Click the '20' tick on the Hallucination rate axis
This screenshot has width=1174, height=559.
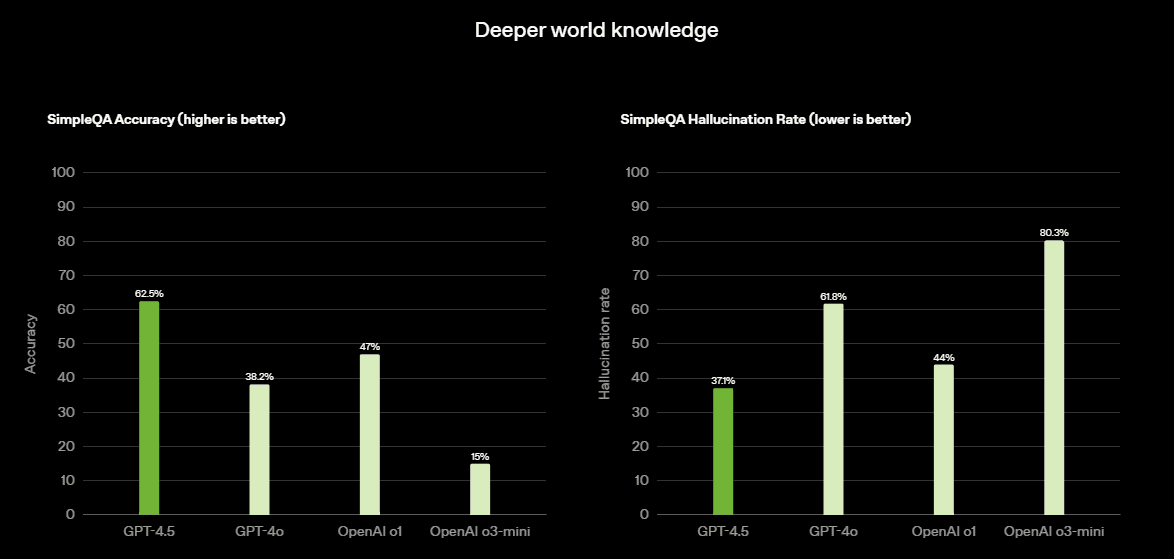click(641, 446)
